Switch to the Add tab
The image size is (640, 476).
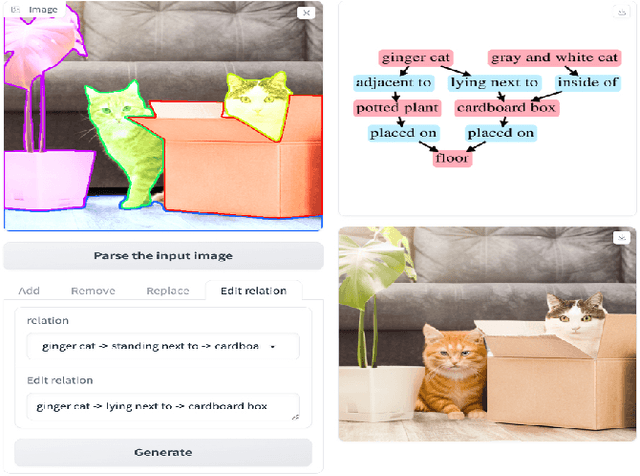click(x=29, y=291)
